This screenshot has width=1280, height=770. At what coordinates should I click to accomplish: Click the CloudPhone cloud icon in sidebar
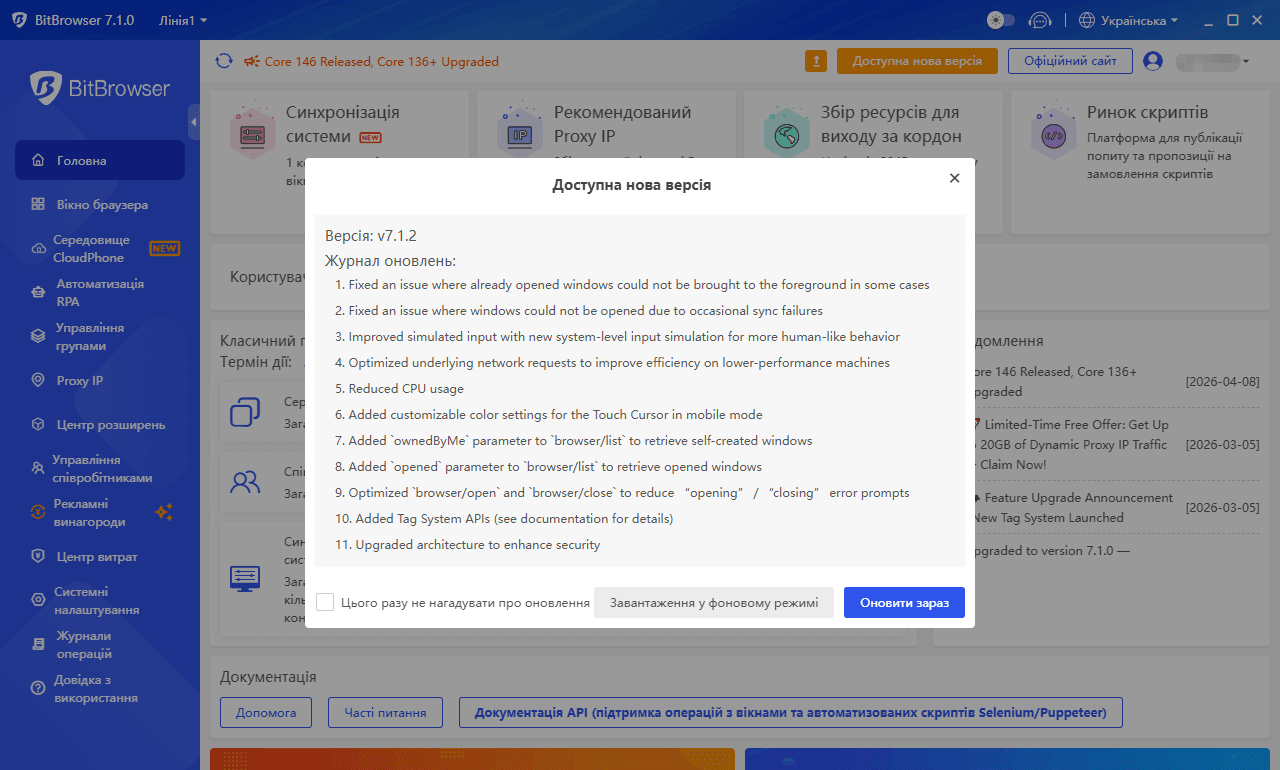coord(38,249)
